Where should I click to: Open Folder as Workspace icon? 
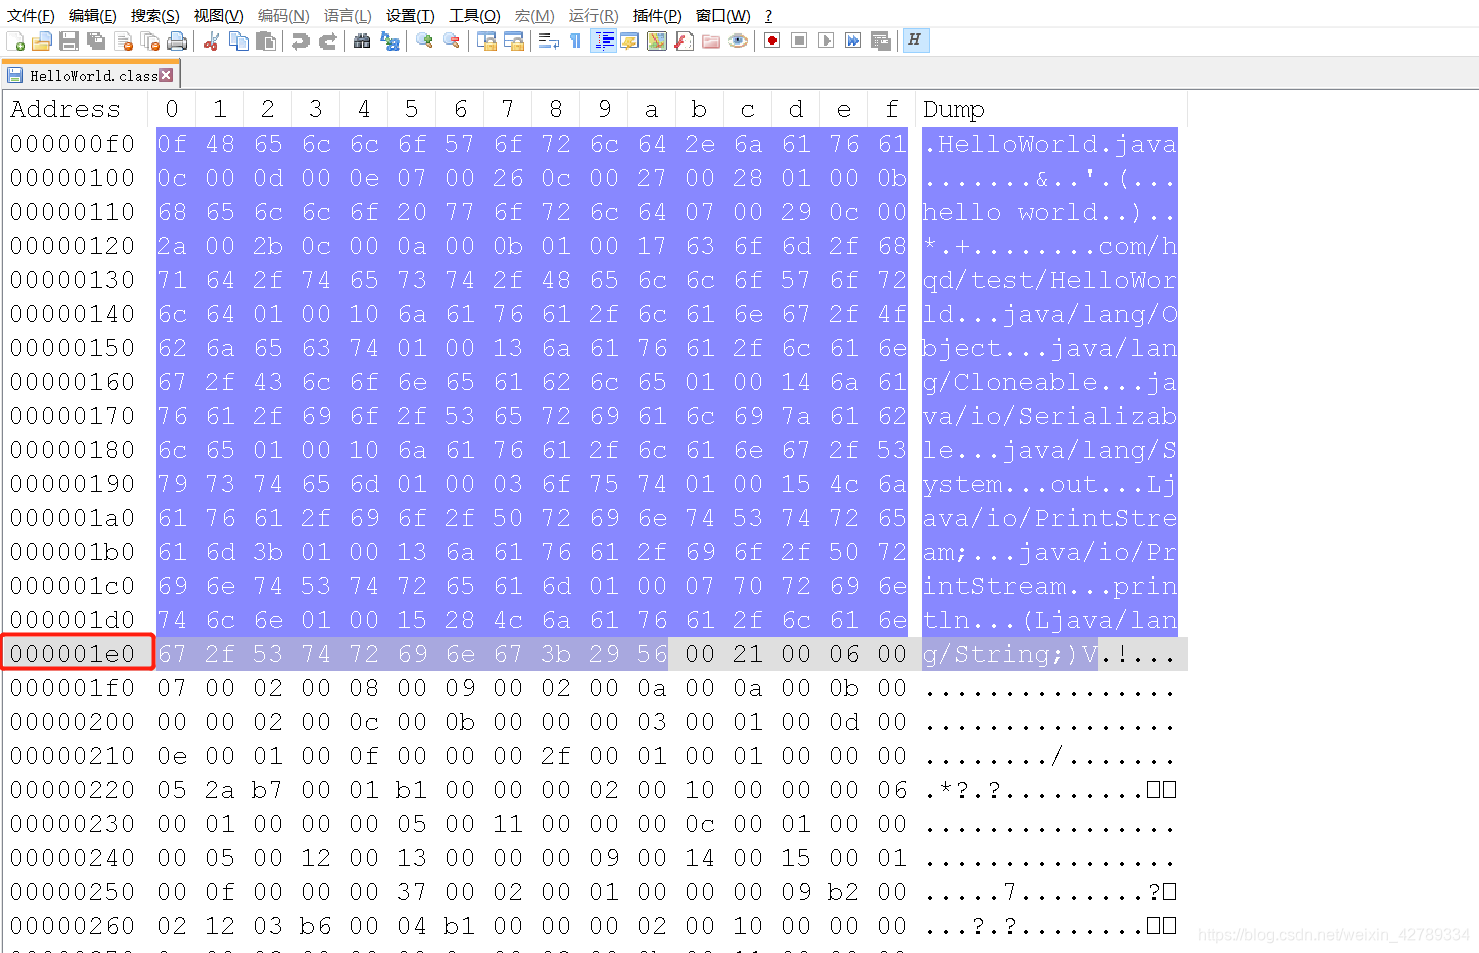tap(711, 41)
